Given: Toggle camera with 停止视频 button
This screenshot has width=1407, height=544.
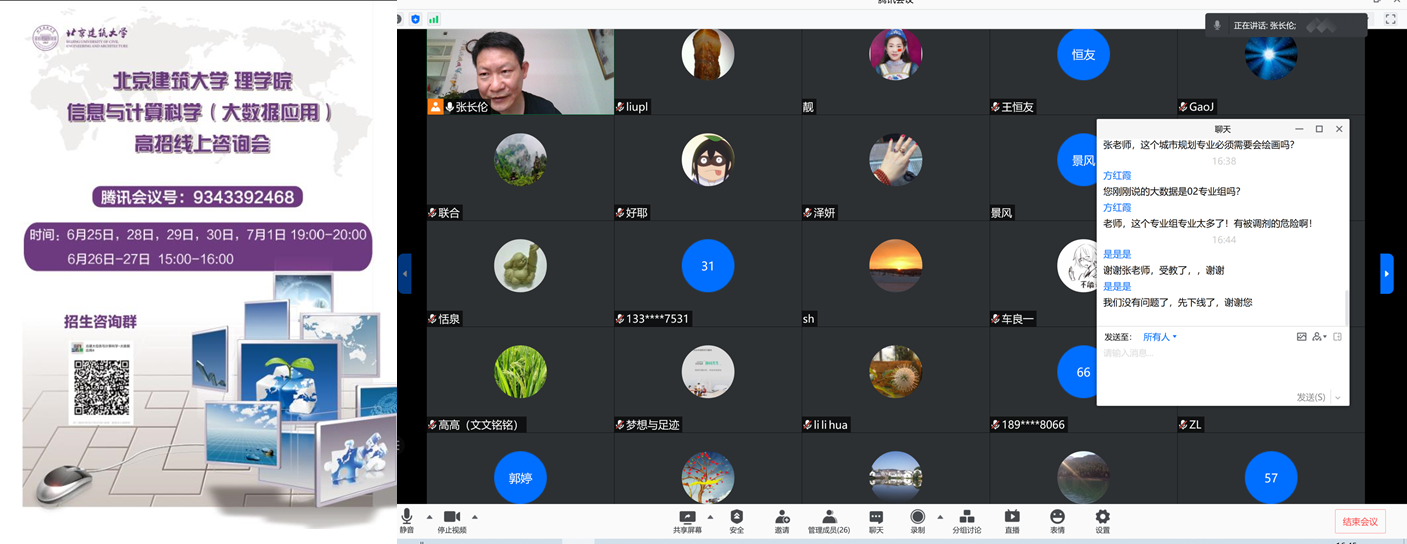Looking at the screenshot, I should 452,519.
